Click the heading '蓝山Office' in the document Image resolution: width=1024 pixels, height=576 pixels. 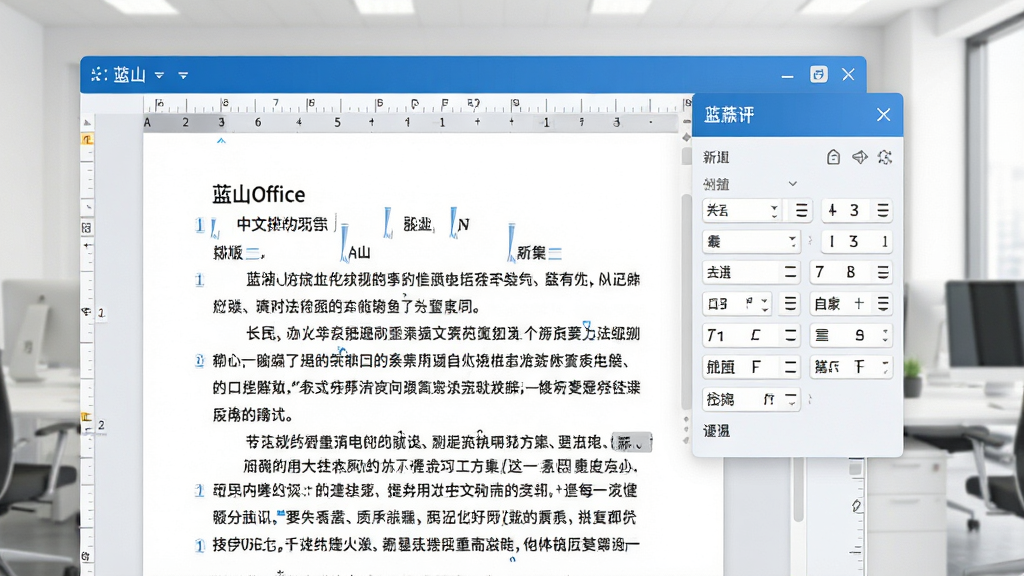coord(259,195)
